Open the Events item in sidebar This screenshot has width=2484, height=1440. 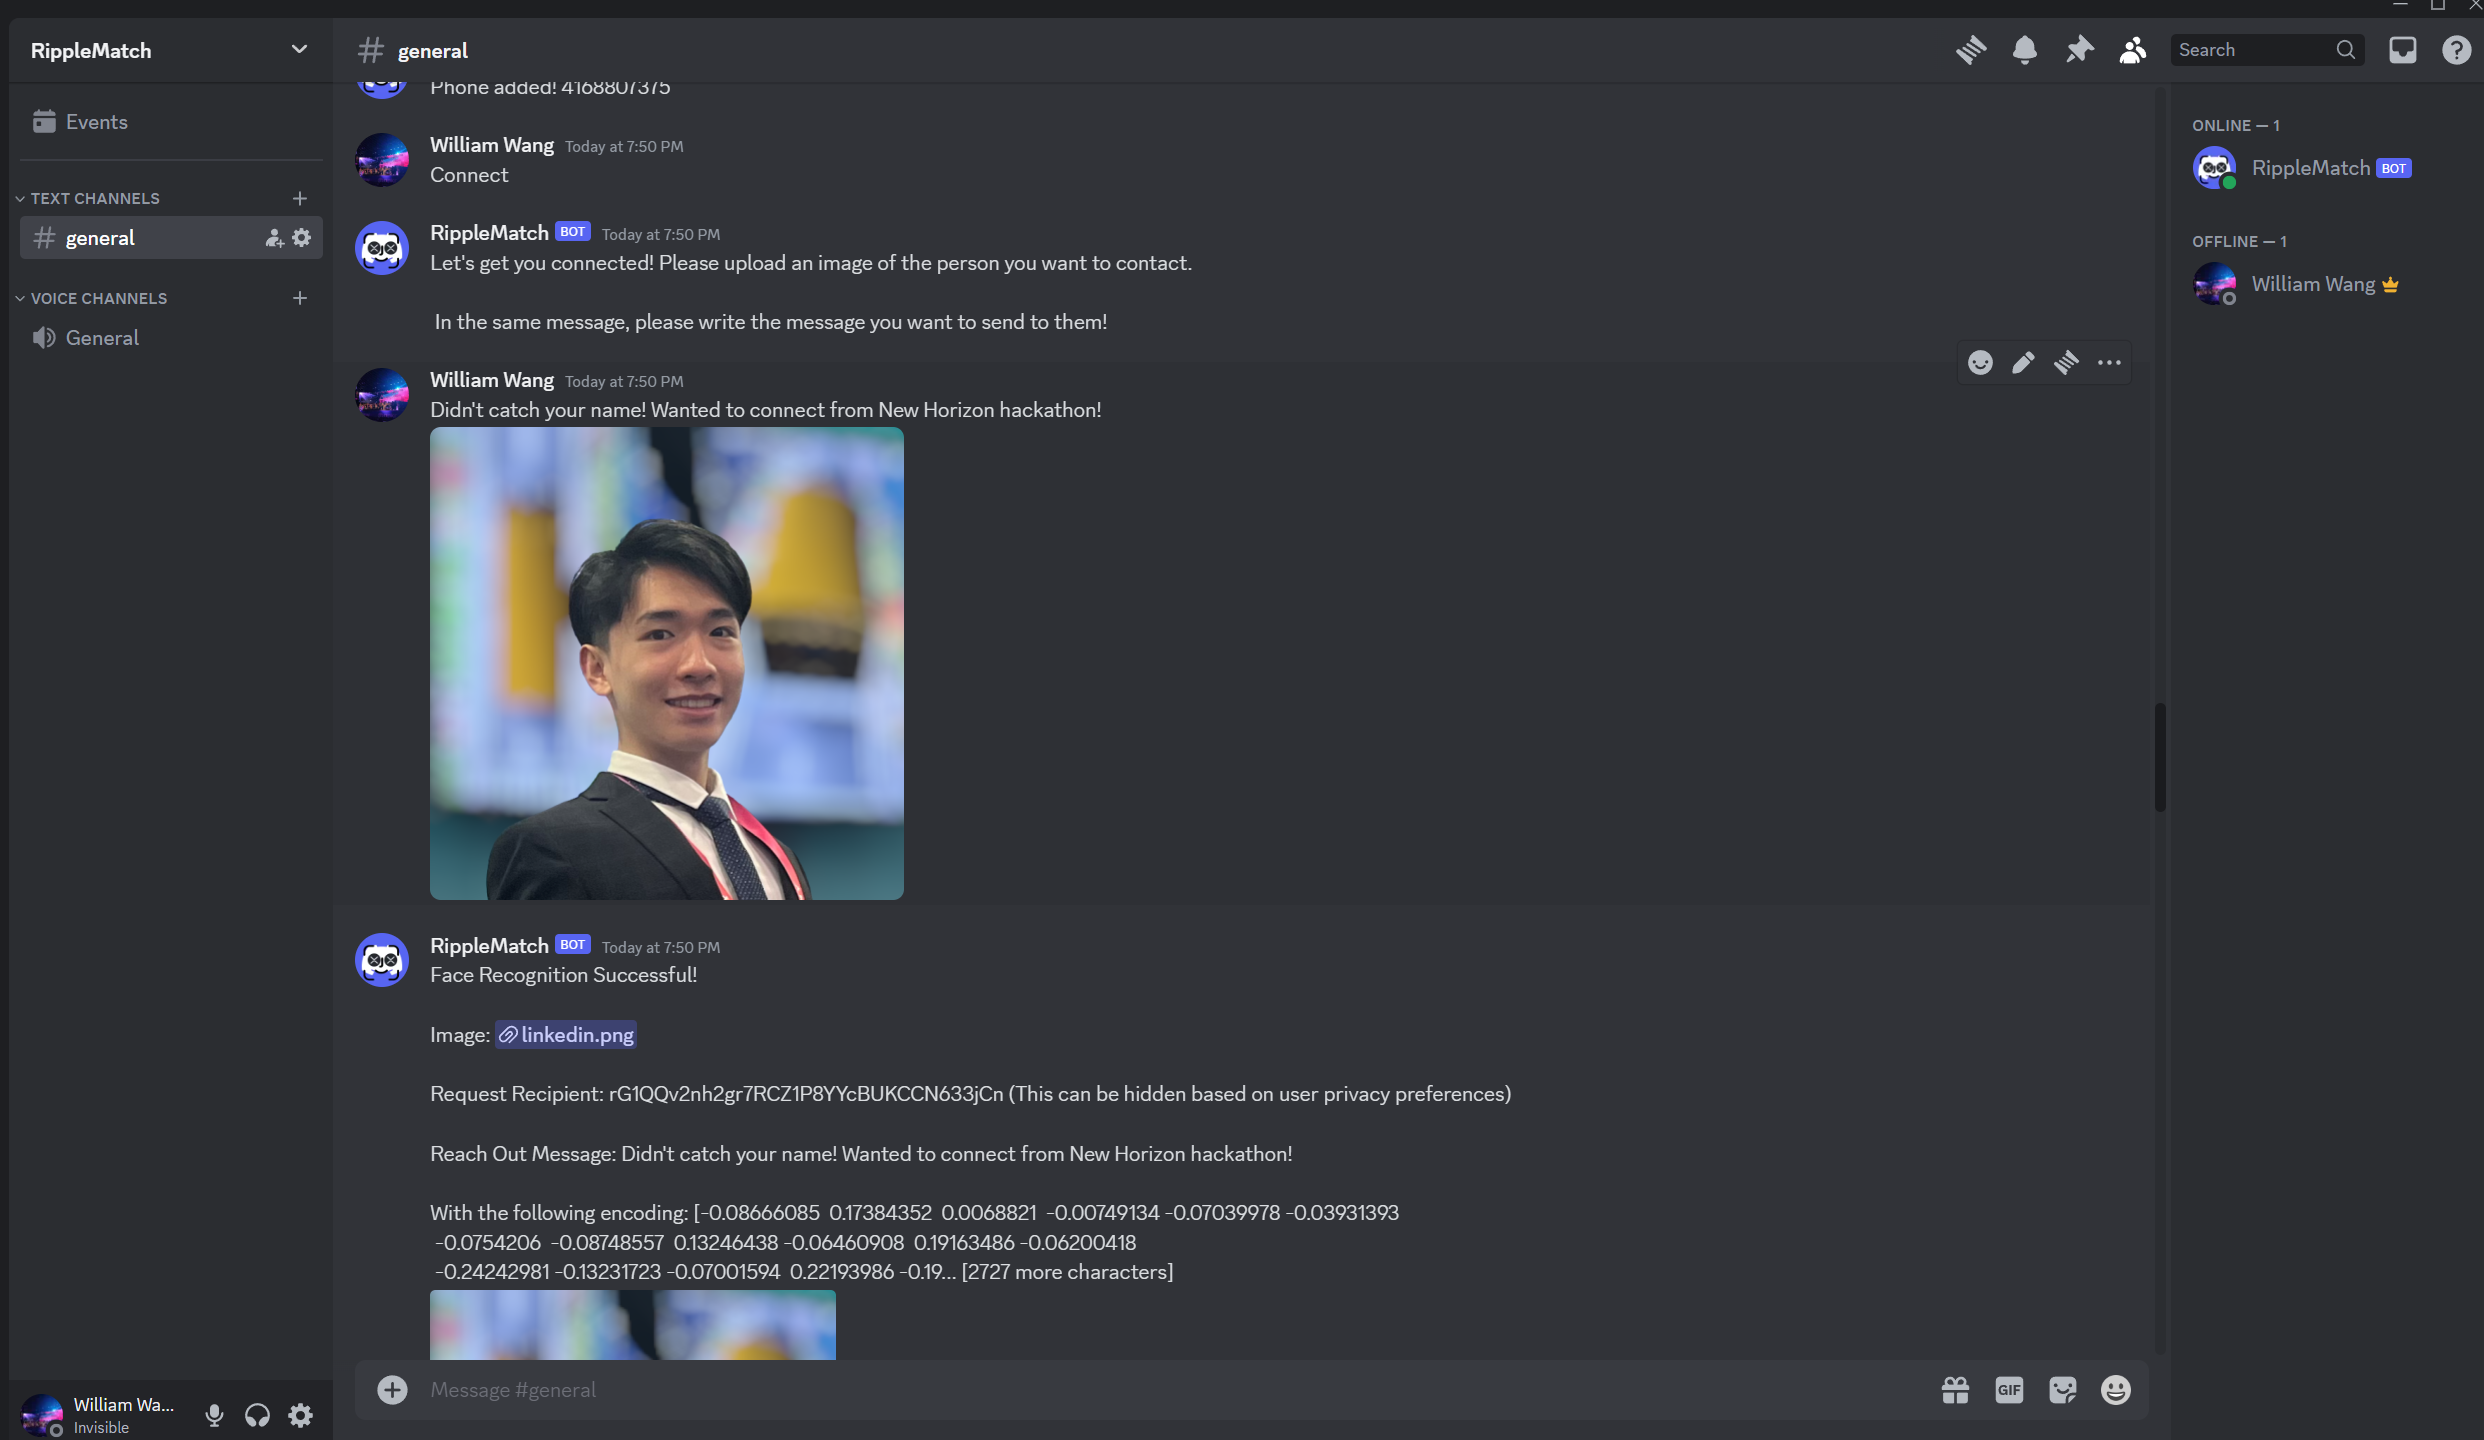(x=96, y=122)
